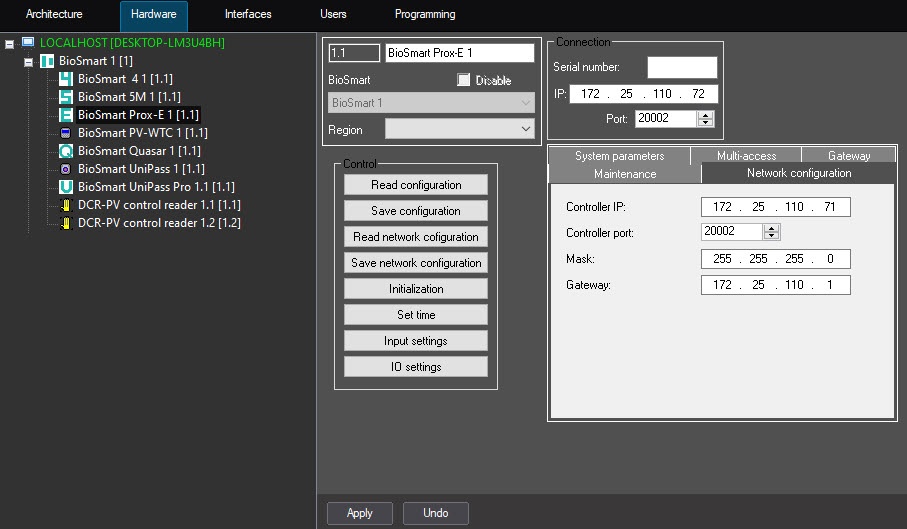This screenshot has width=907, height=529.
Task: Click the Undo button
Action: point(436,513)
